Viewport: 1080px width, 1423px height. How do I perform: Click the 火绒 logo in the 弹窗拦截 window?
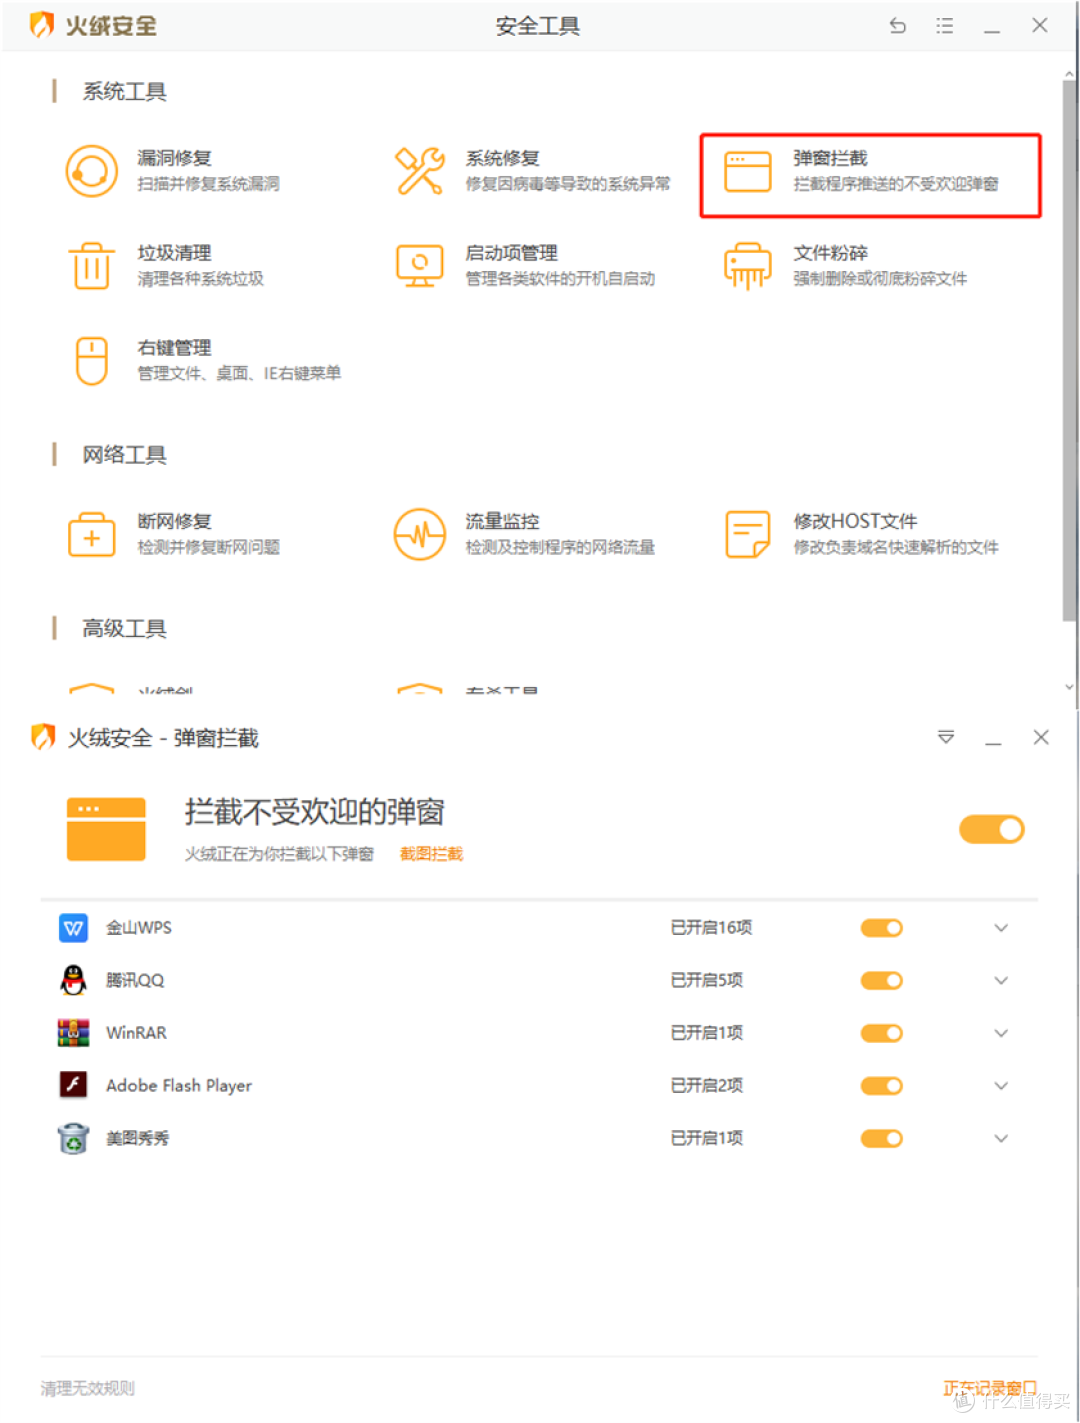point(43,737)
